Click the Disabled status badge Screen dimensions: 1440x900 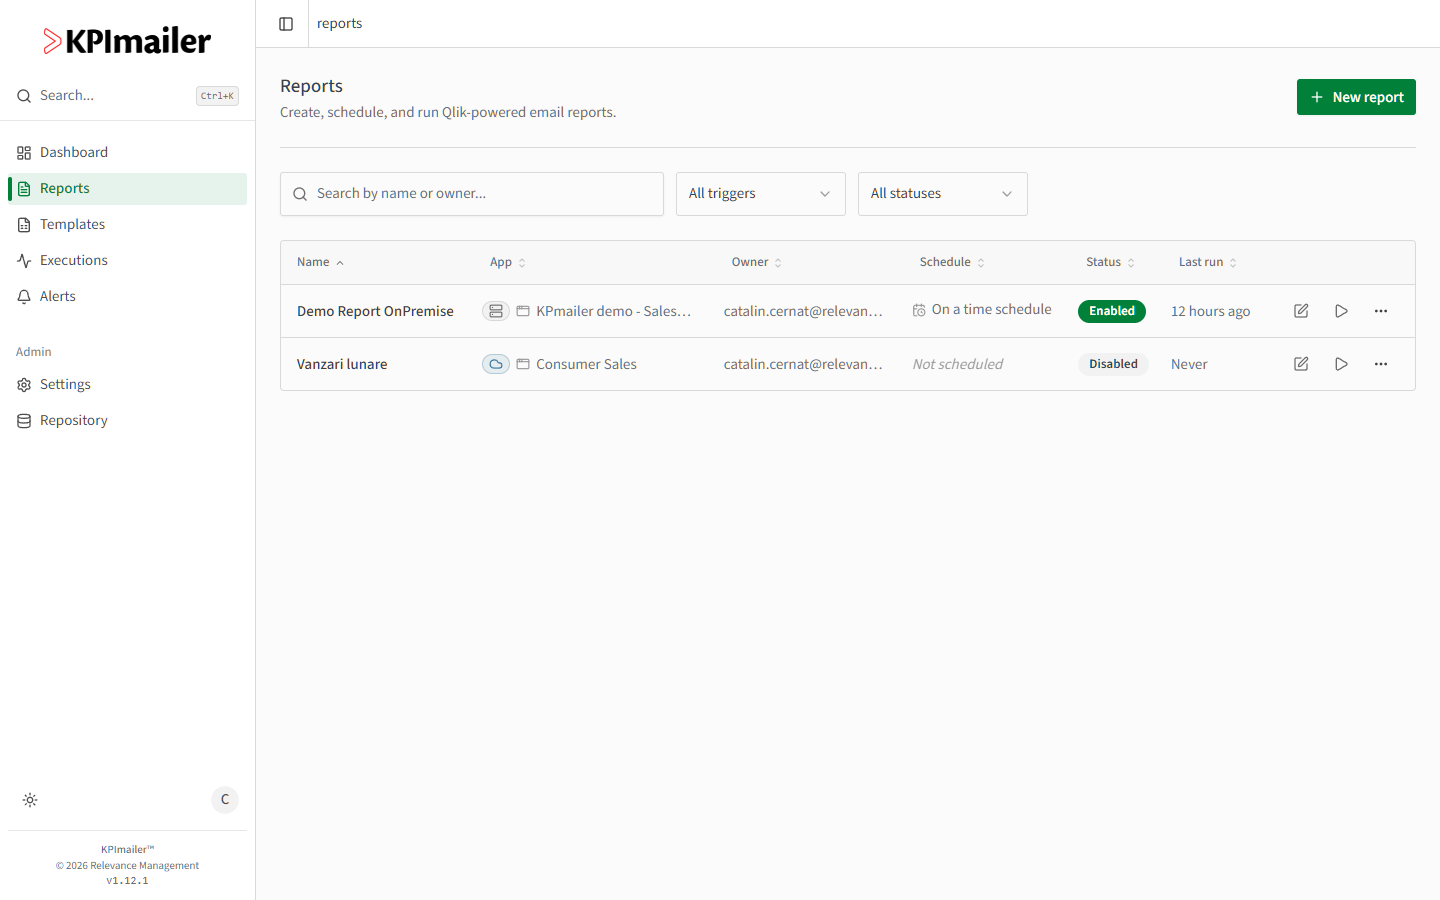pos(1113,364)
